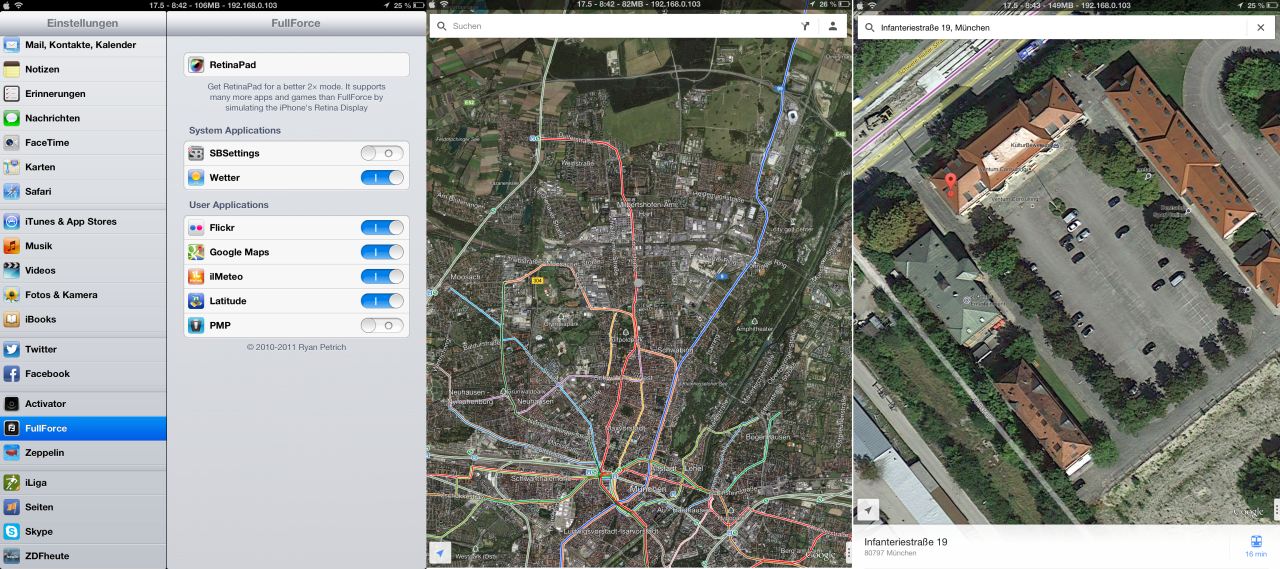Select the Activator icon in sidebar
Viewport: 1280px width, 569px height.
(x=11, y=404)
